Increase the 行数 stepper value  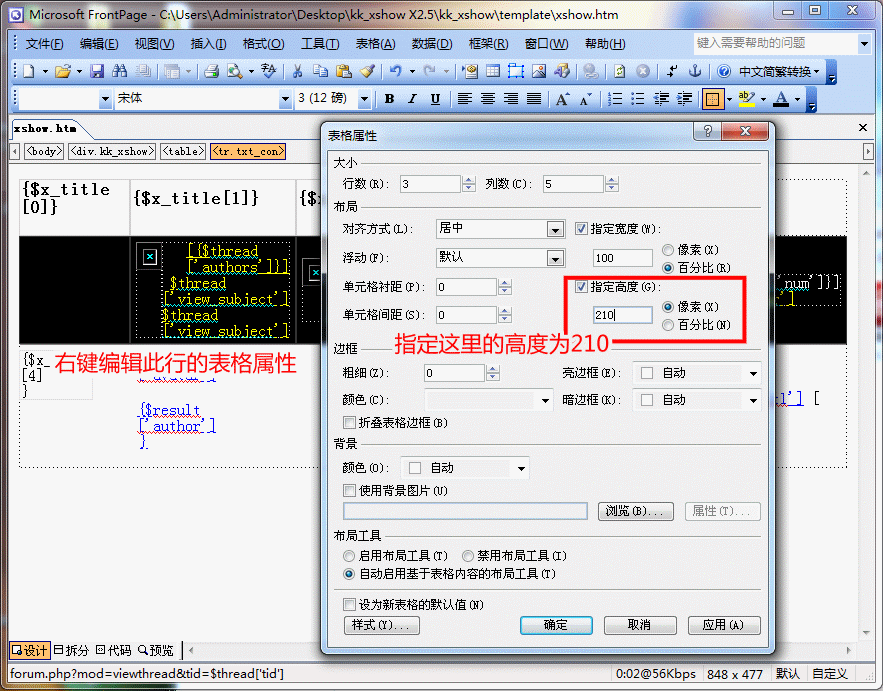469,180
